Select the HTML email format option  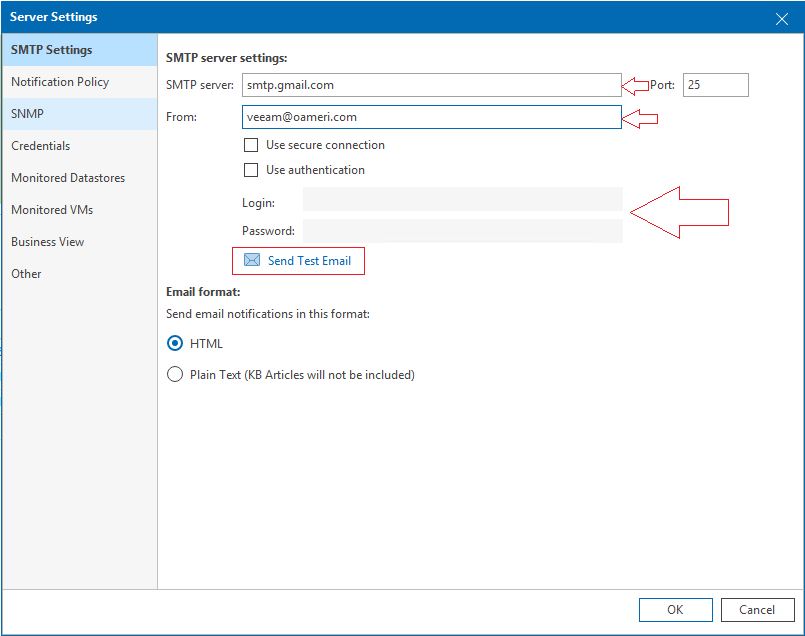point(175,343)
